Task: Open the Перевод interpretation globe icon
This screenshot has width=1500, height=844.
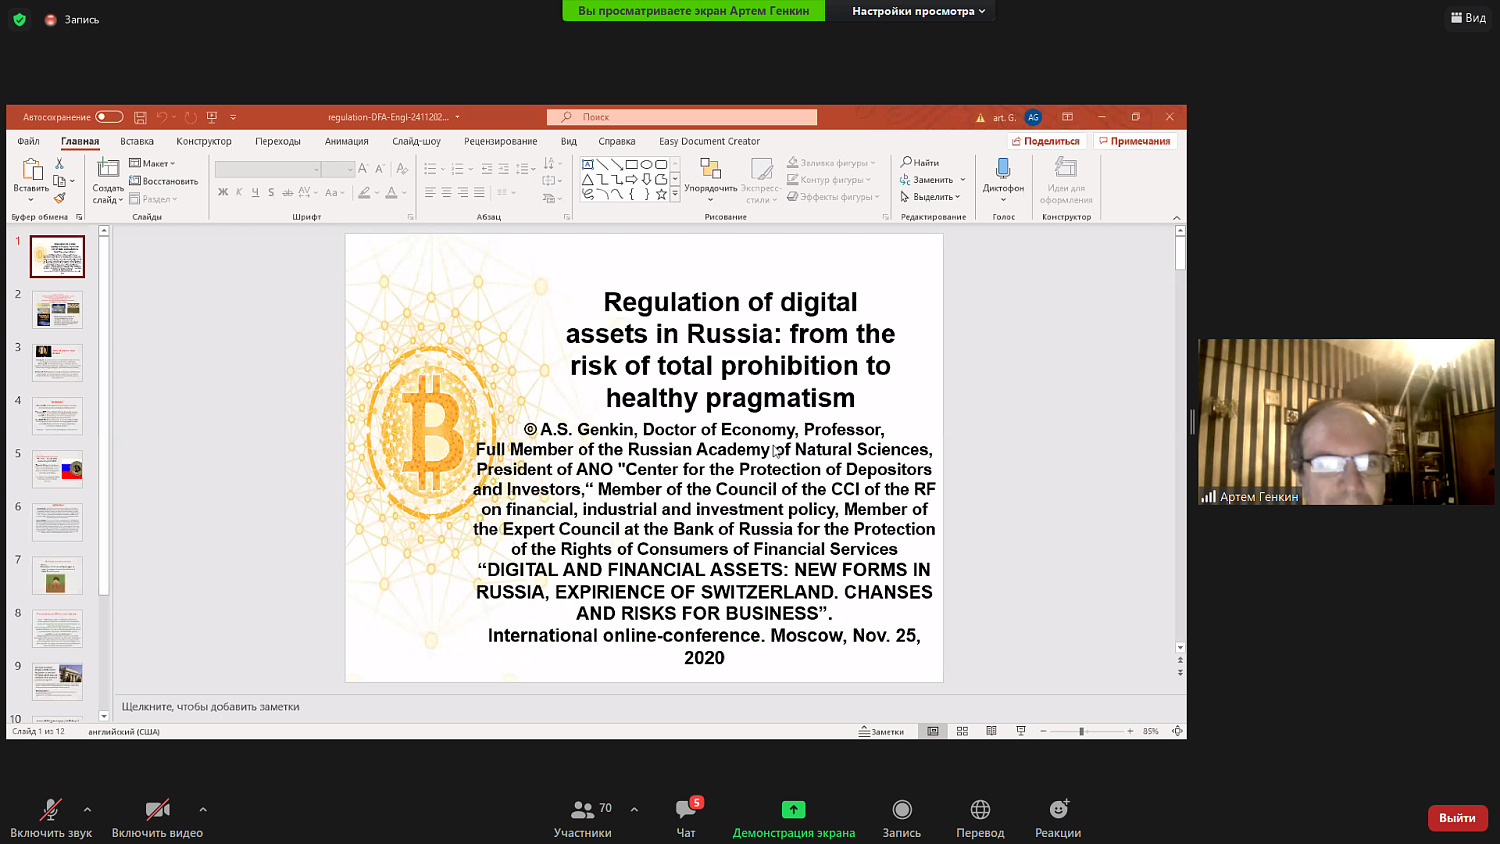Action: point(980,818)
